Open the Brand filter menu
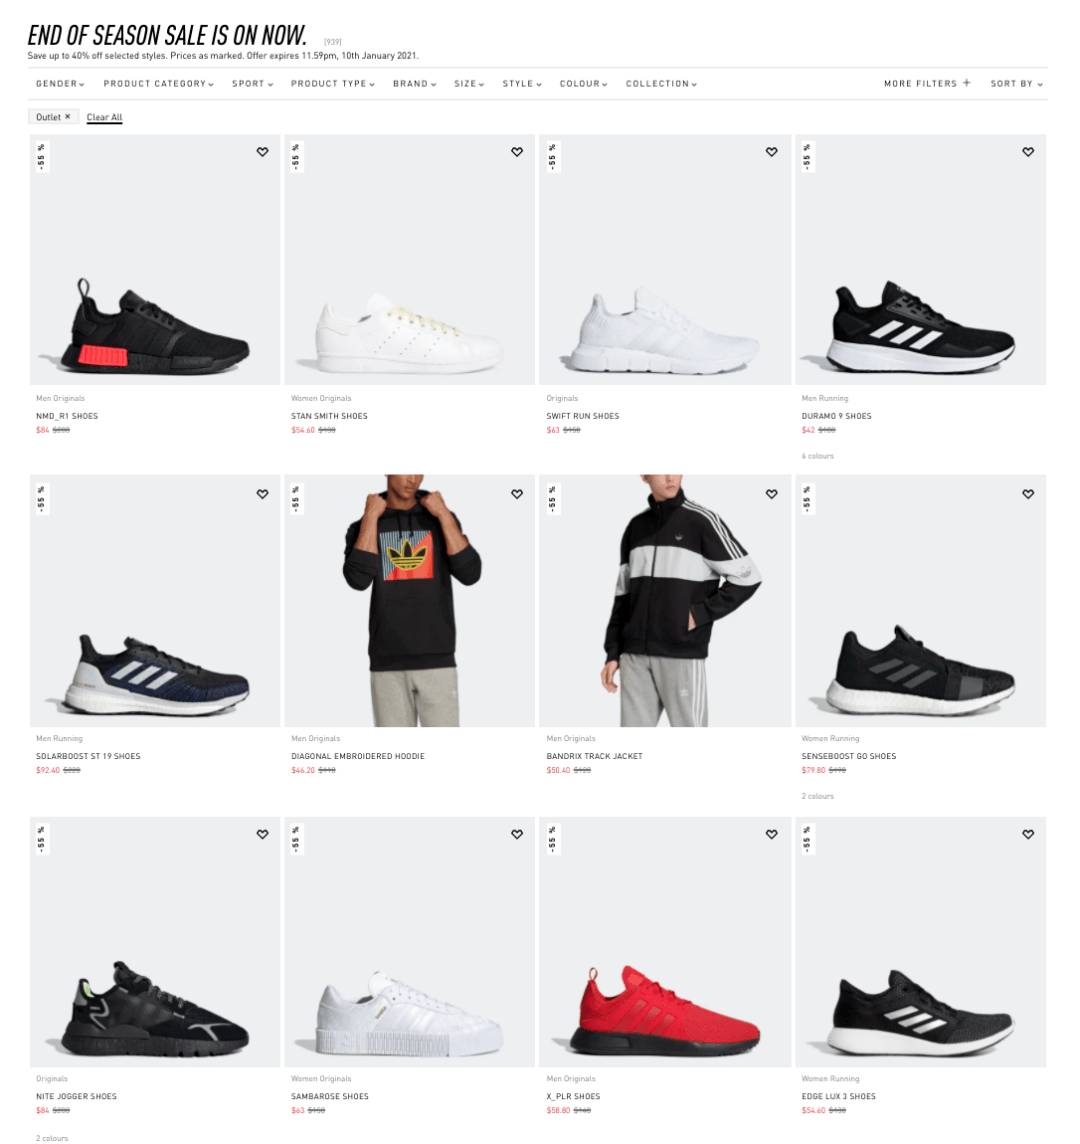This screenshot has height=1144, width=1080. (414, 84)
